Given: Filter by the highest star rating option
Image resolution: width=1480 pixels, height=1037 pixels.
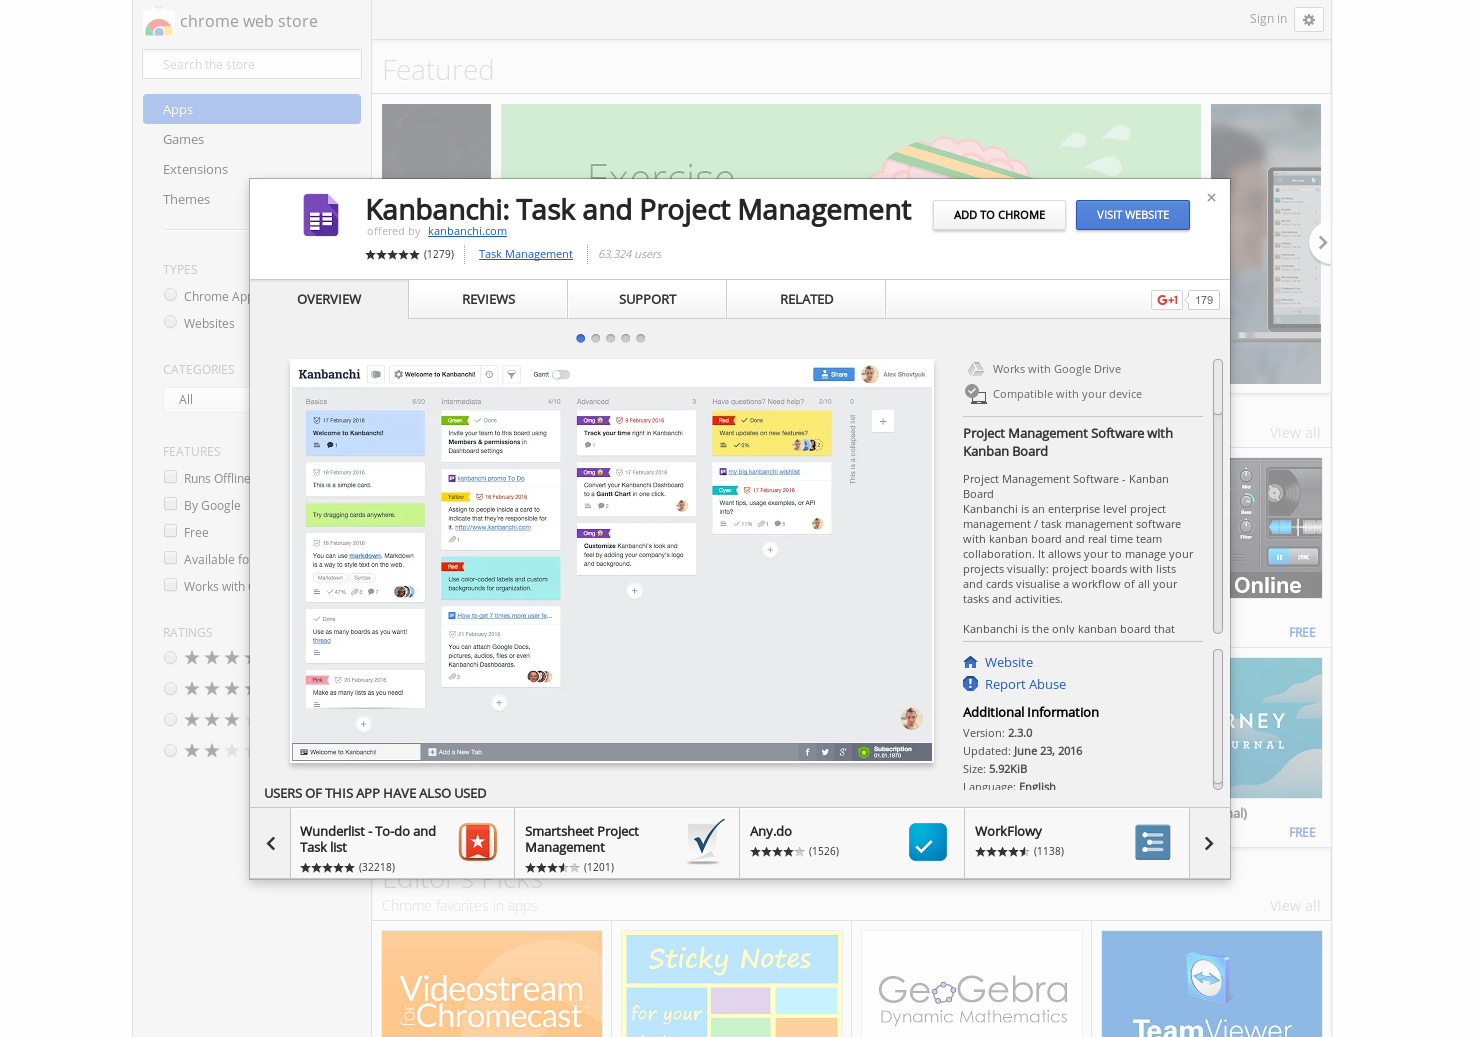Looking at the screenshot, I should (x=171, y=657).
